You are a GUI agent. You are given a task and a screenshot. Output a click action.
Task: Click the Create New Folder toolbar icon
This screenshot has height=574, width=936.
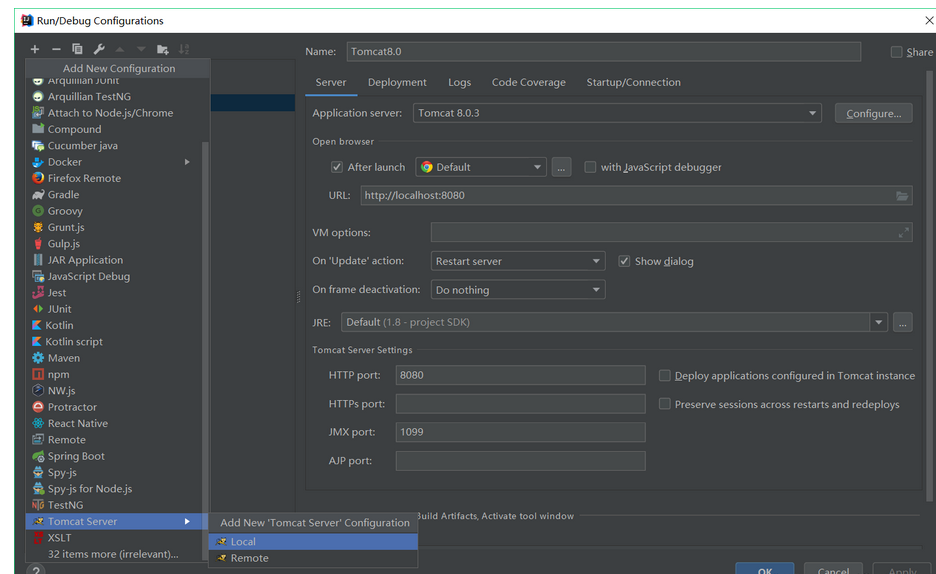tap(162, 50)
